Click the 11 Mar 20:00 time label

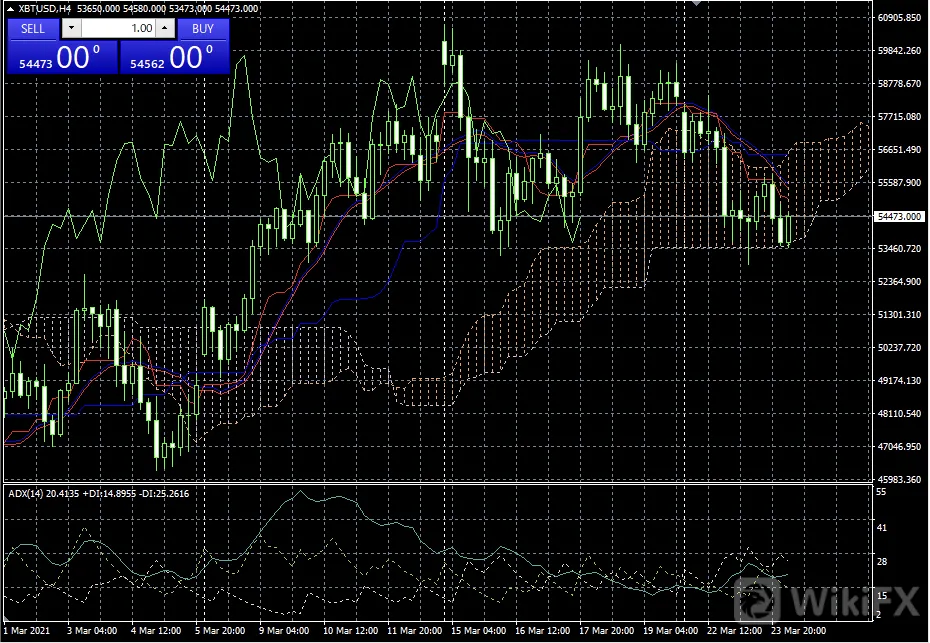(x=415, y=631)
